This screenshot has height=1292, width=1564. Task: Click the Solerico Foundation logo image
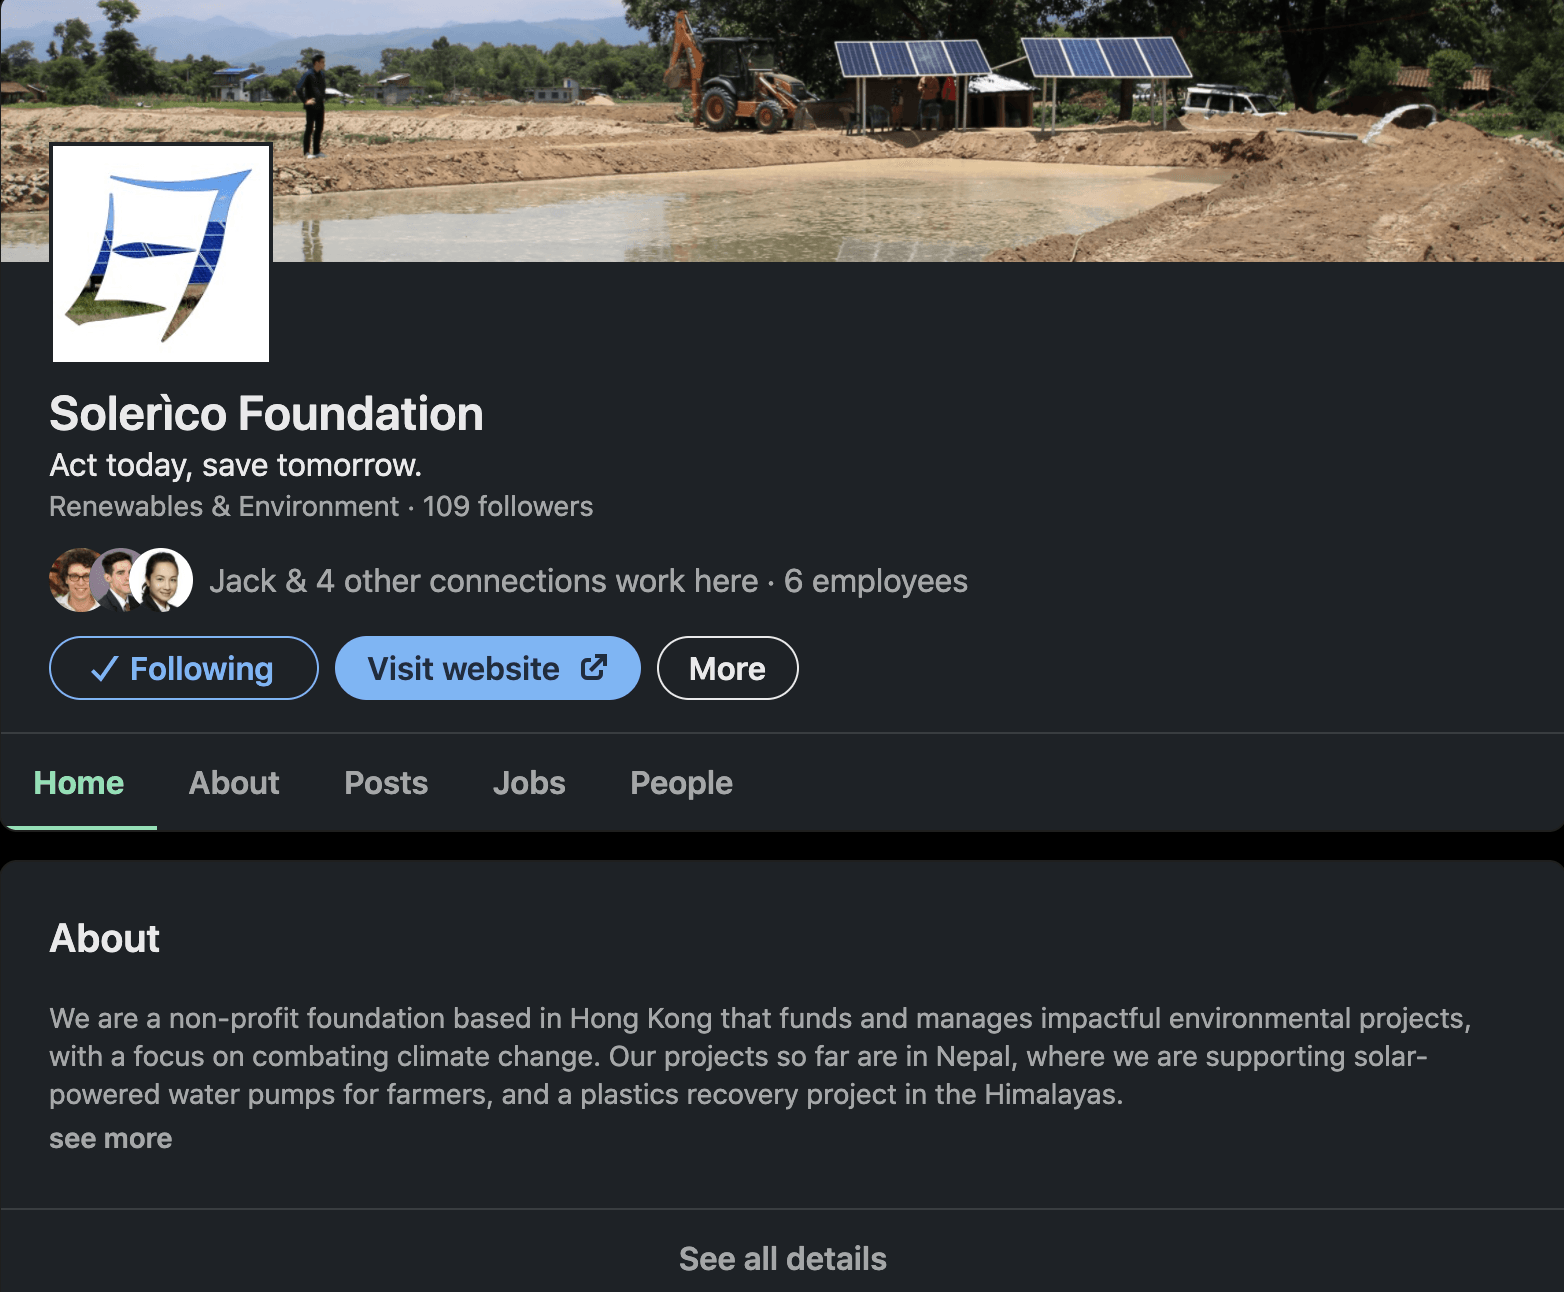[x=161, y=253]
